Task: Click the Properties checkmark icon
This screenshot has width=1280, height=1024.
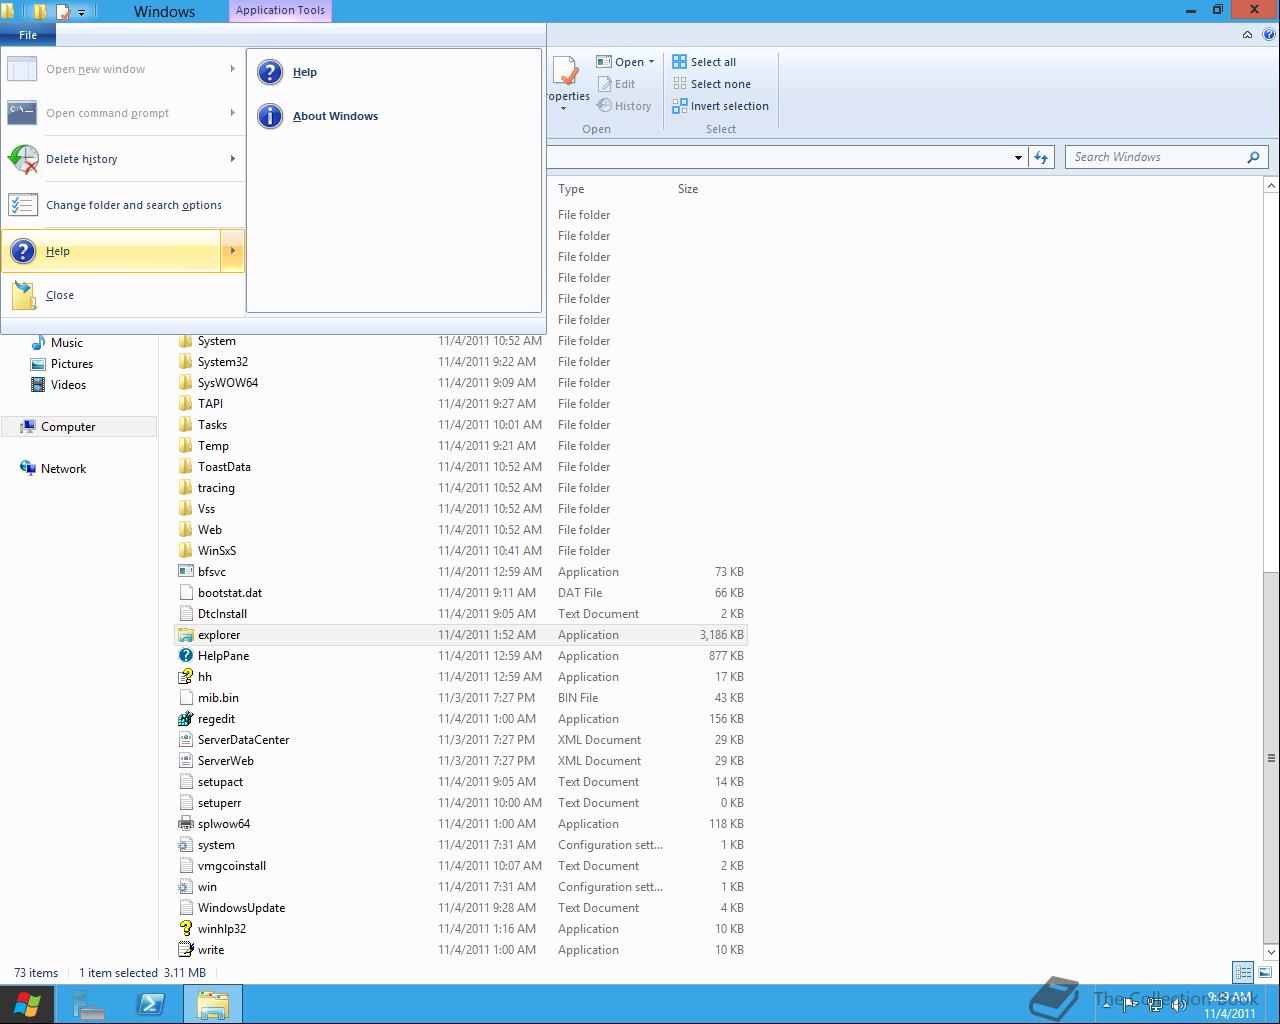Action: click(x=566, y=72)
